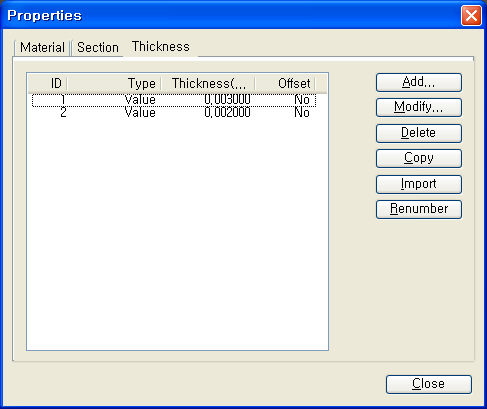Select the 0.002000 thickness value cell
Image resolution: width=487 pixels, height=409 pixels.
coord(227,113)
